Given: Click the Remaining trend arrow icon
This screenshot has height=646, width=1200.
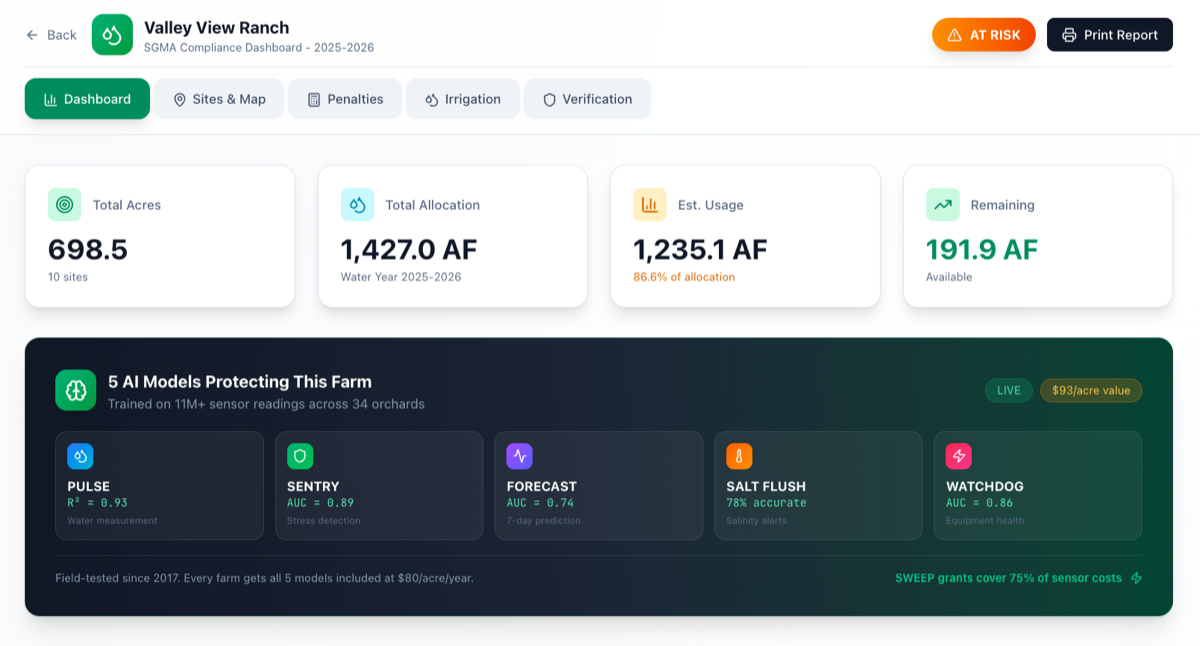Looking at the screenshot, I should pos(942,204).
